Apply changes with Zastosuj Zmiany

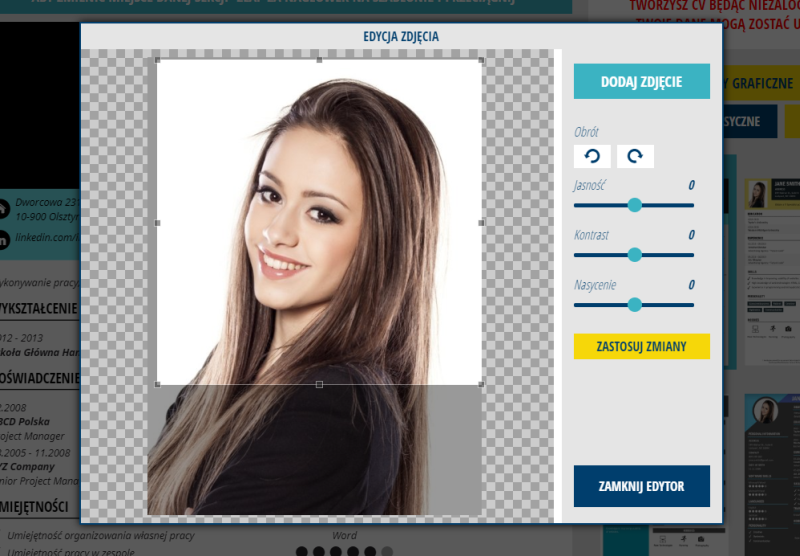641,346
